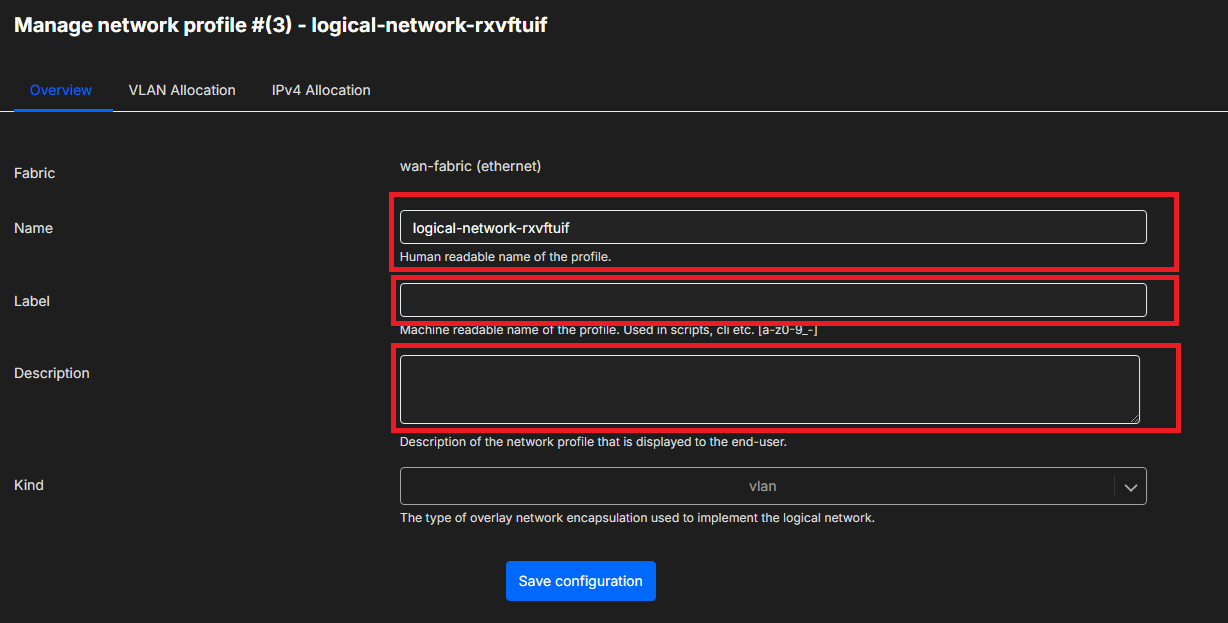Focus the empty Label text field
The image size is (1228, 623).
pyautogui.click(x=772, y=300)
